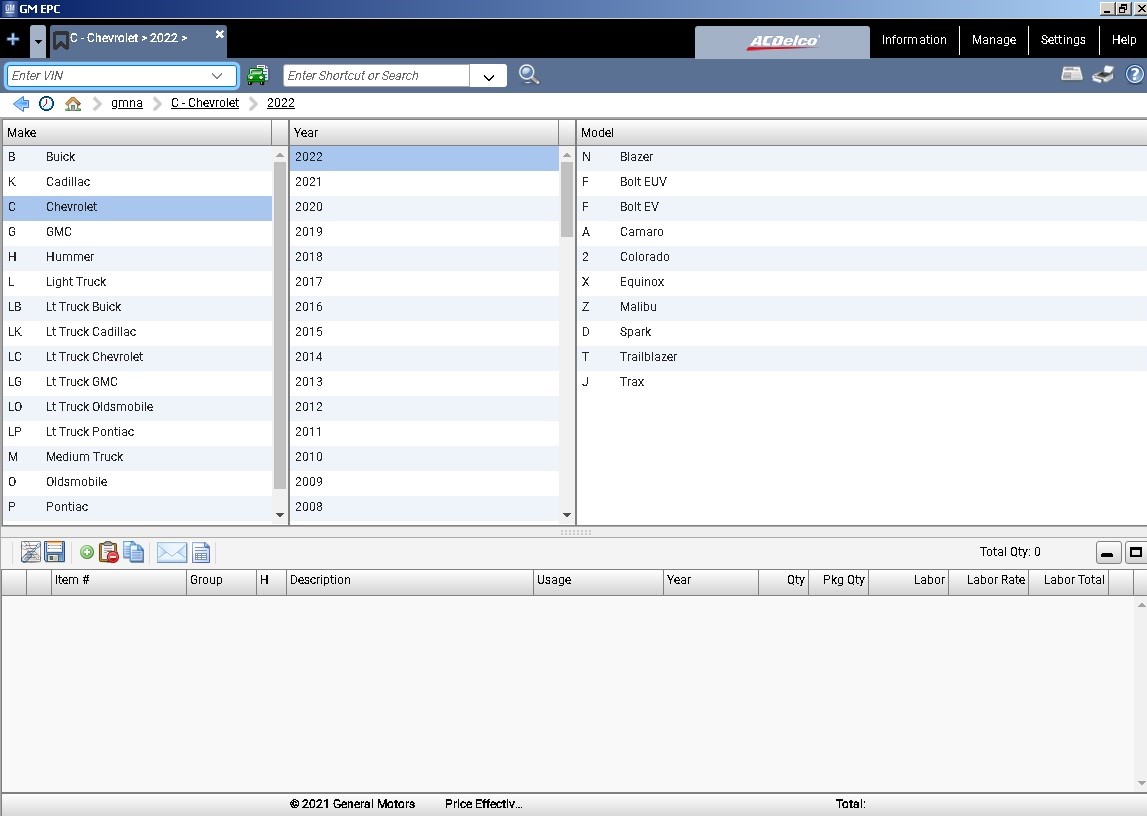This screenshot has height=816, width=1147.
Task: Click the save floppy disk icon
Action: pos(55,552)
